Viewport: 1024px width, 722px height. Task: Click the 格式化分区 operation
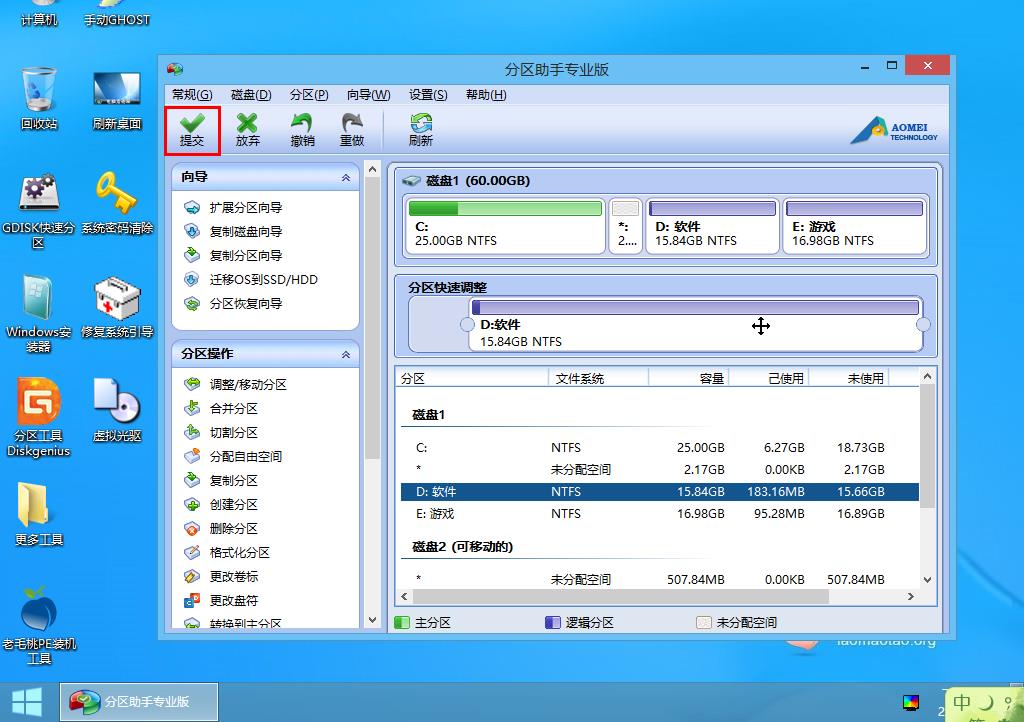(x=239, y=552)
